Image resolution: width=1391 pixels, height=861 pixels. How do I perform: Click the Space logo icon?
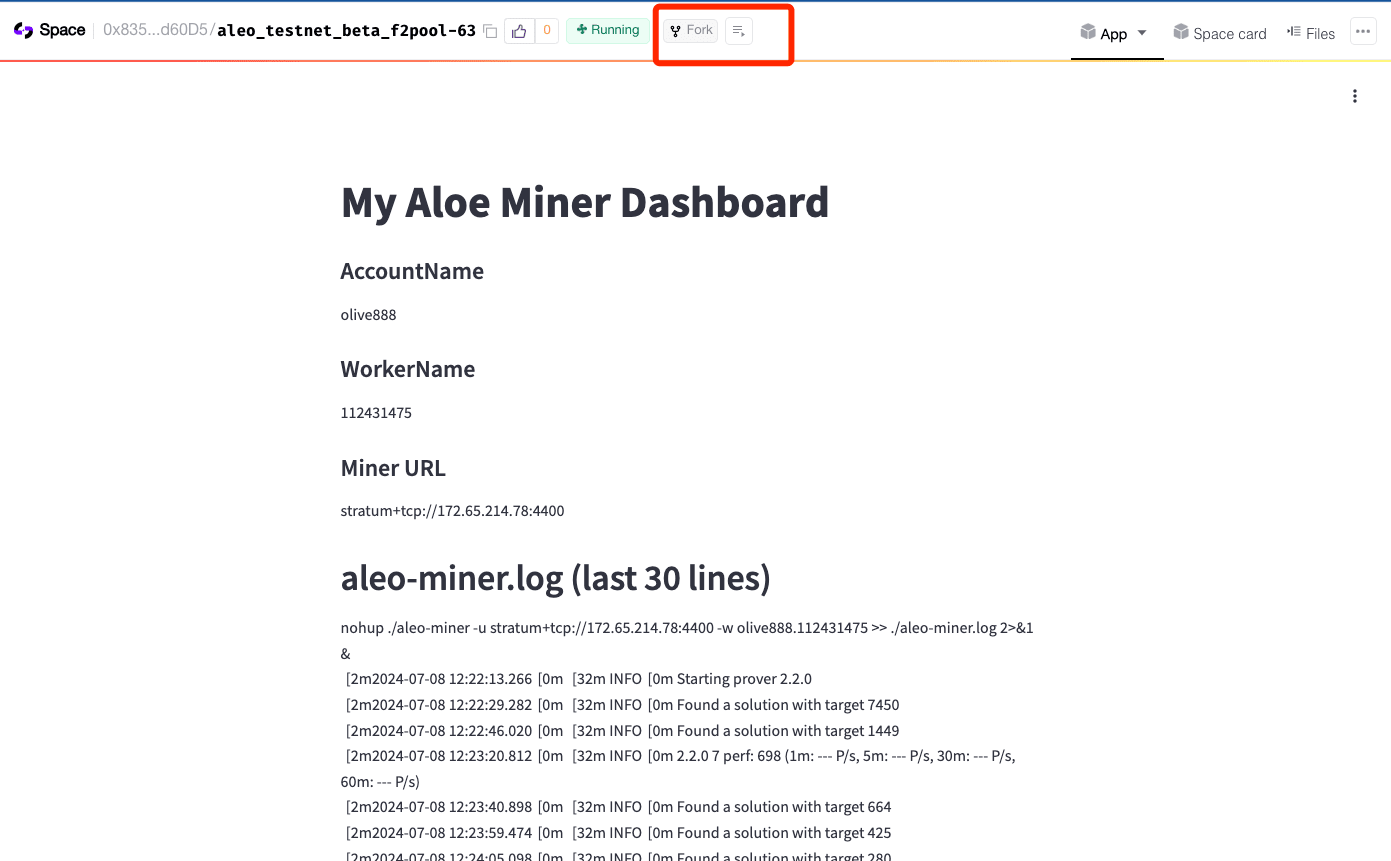23,30
